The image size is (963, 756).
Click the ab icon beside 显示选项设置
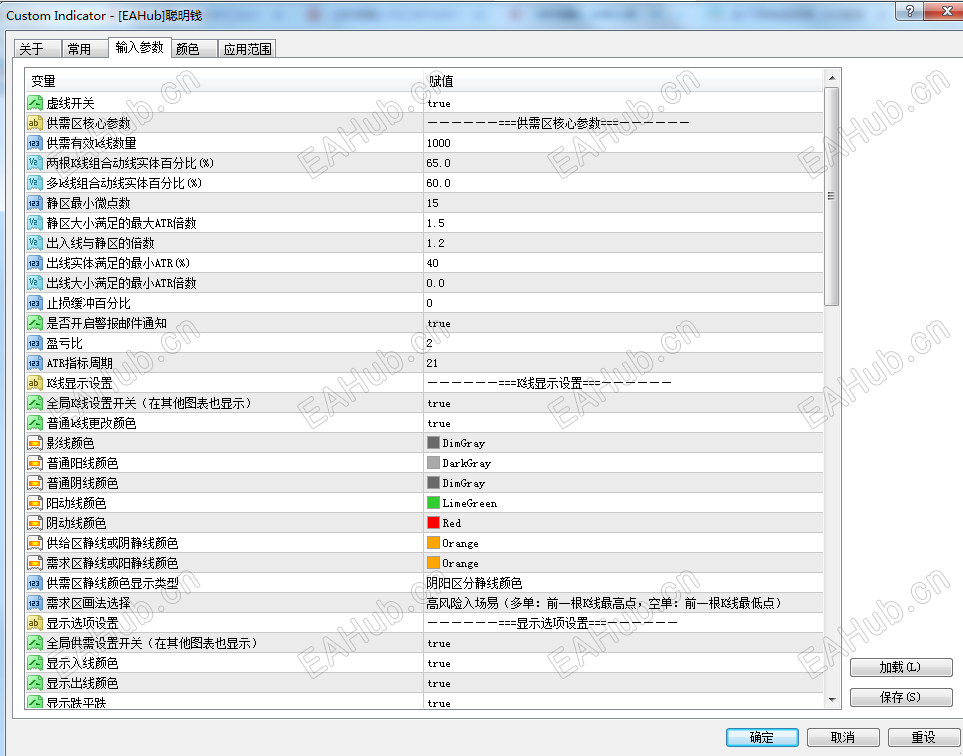click(34, 623)
